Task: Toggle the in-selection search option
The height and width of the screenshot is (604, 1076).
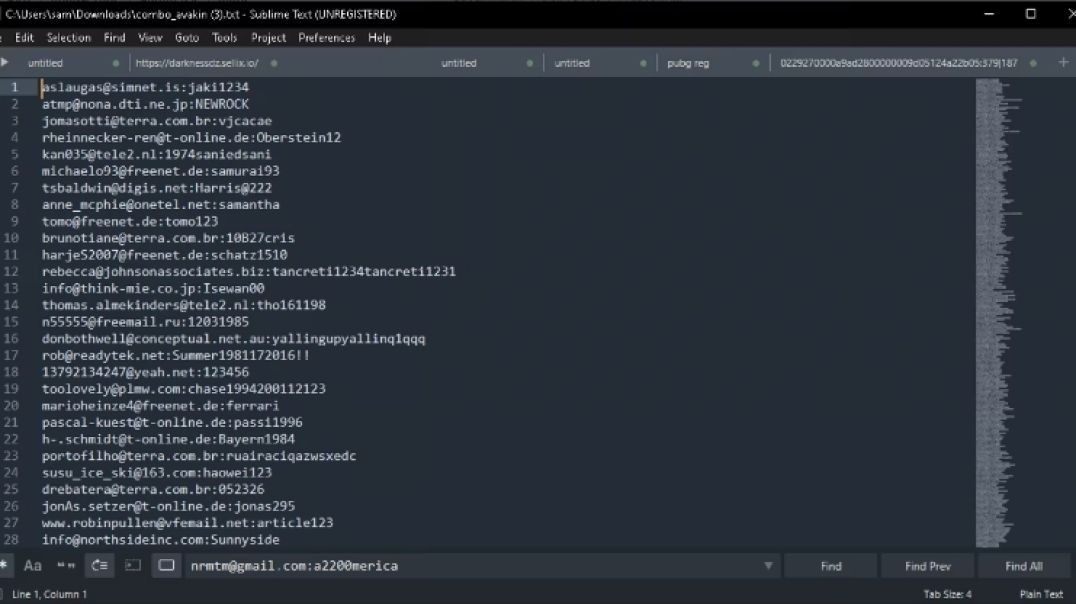Action: [x=132, y=566]
